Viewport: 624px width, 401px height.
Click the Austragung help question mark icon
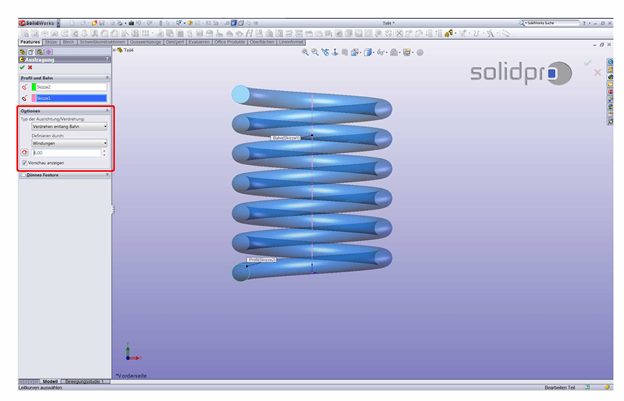[107, 59]
